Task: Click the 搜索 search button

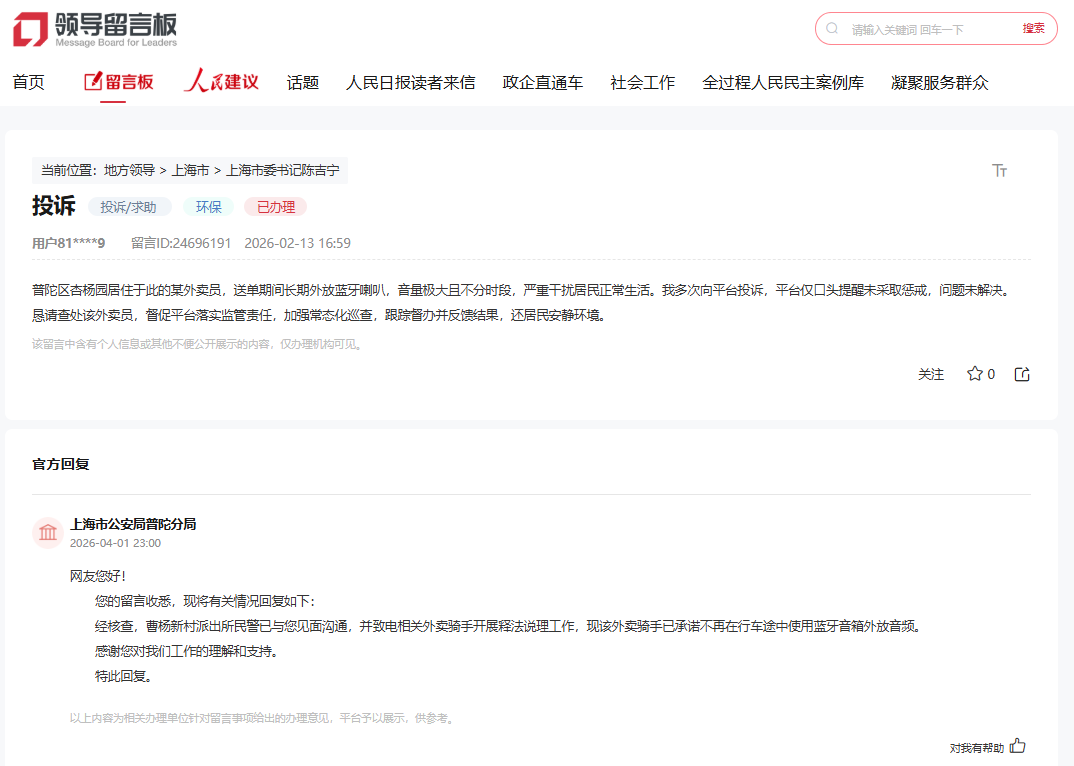Action: (x=1033, y=29)
